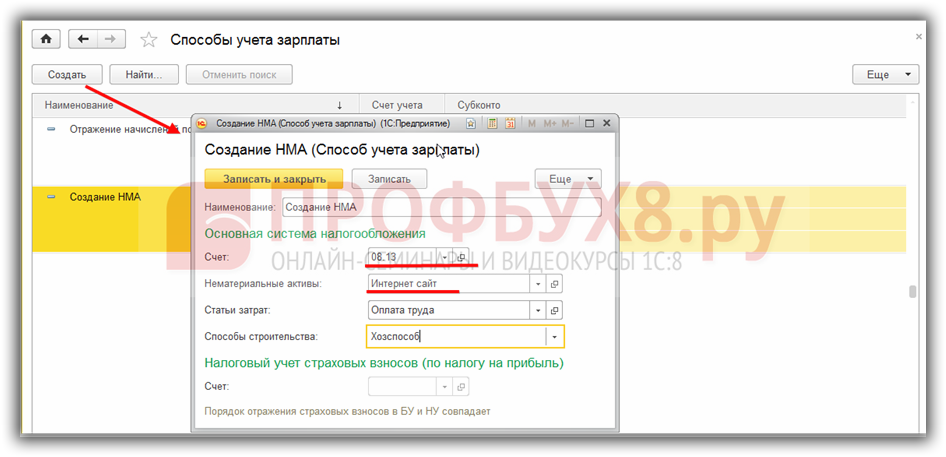The width and height of the screenshot is (946, 457).
Task: Go back with the left arrow button
Action: (x=83, y=39)
